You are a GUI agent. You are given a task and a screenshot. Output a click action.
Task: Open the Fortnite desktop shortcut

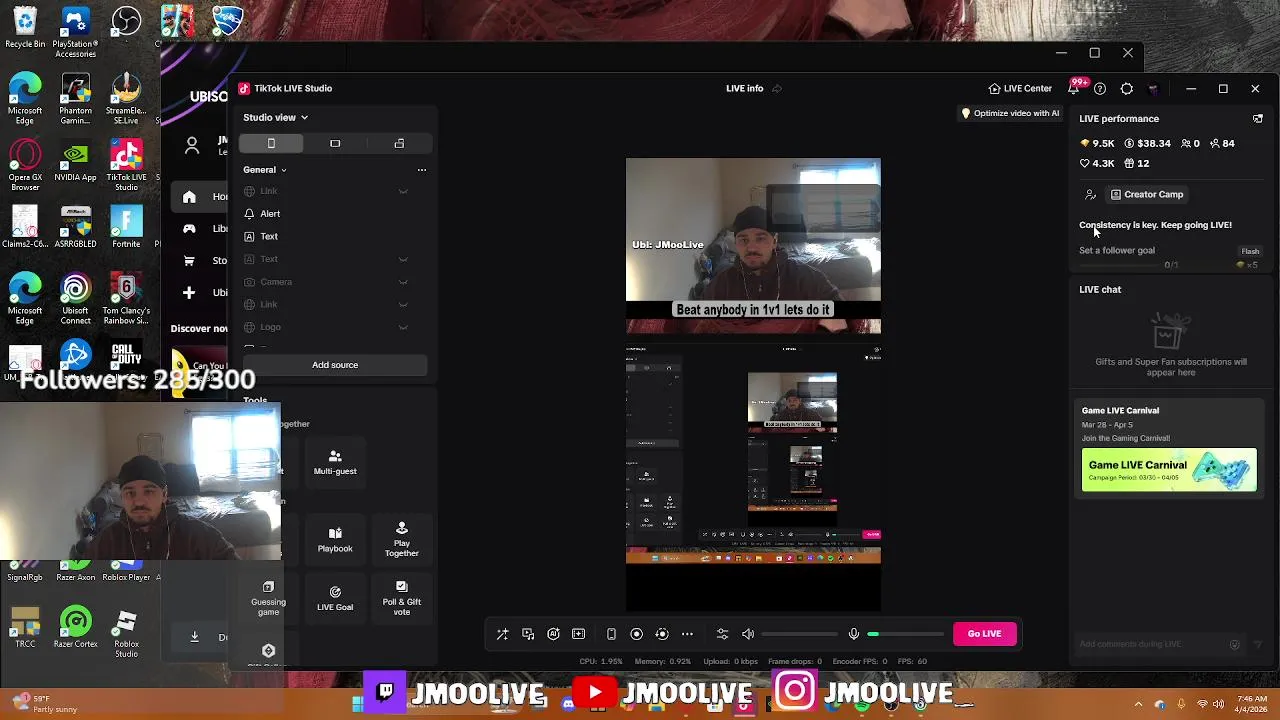click(x=126, y=227)
